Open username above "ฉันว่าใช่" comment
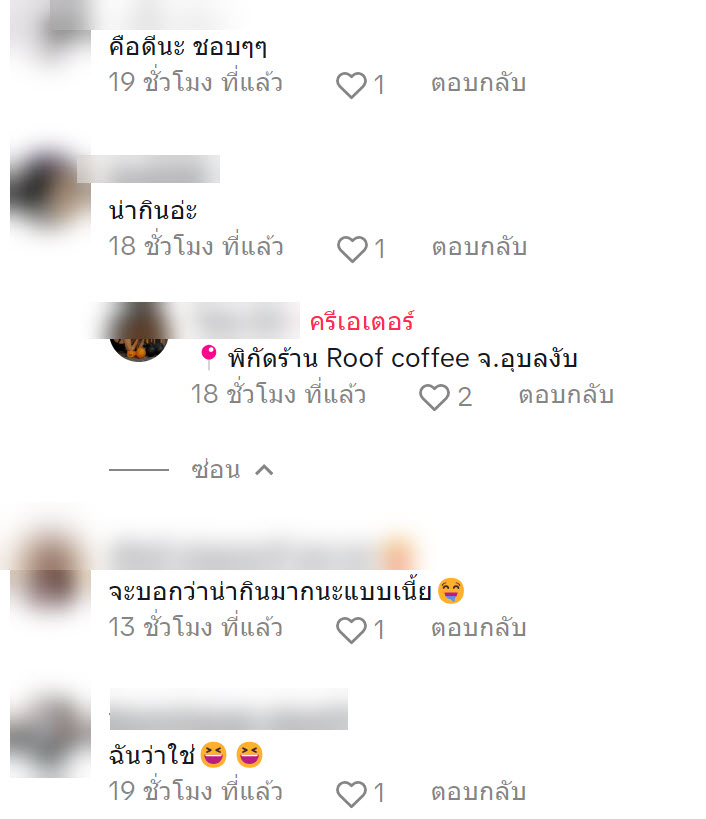 (x=229, y=709)
